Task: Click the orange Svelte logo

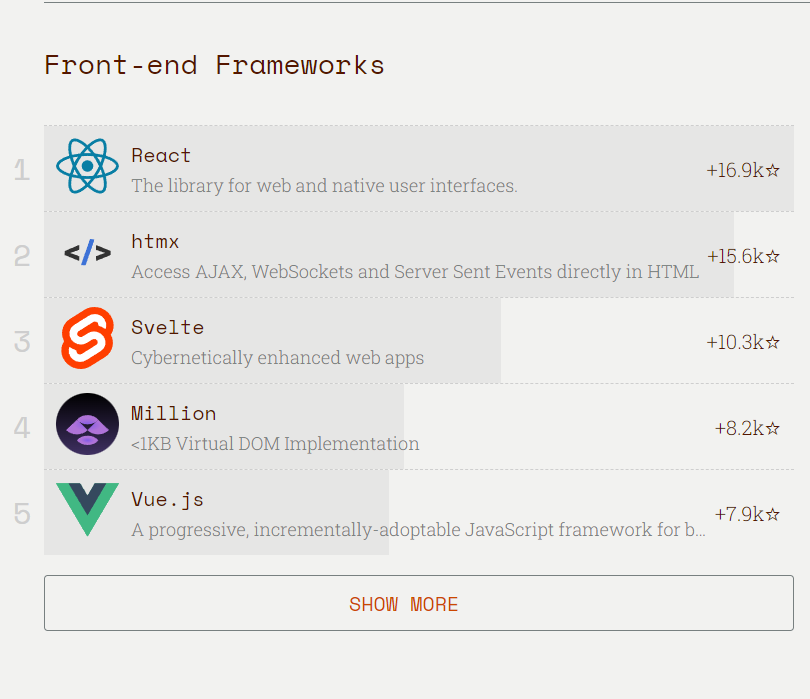Action: (x=87, y=338)
